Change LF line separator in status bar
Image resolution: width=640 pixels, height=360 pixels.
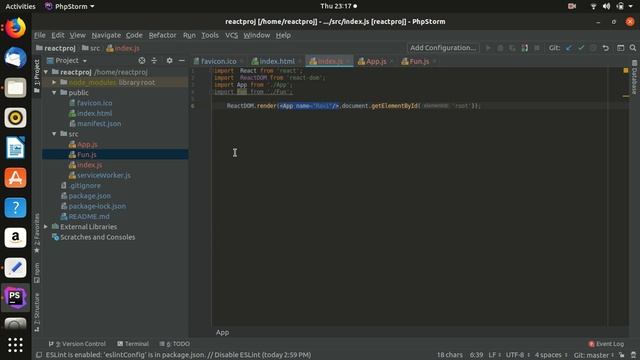[494, 355]
